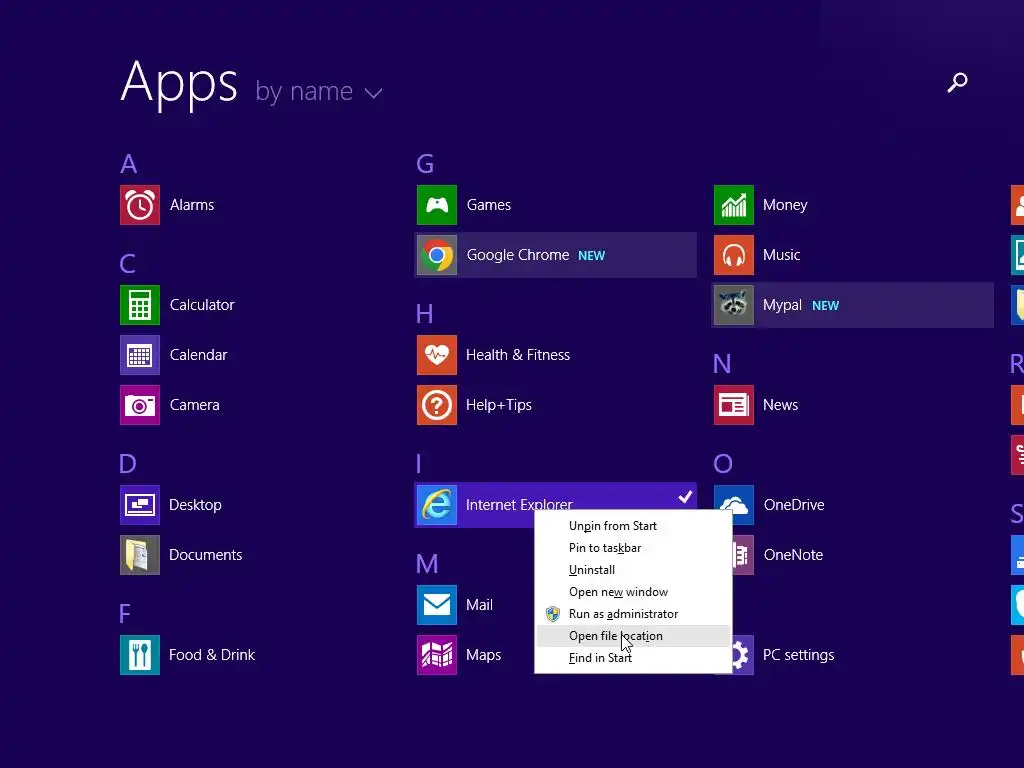Image resolution: width=1024 pixels, height=768 pixels.
Task: Open the Alarms app icon
Action: click(x=140, y=205)
